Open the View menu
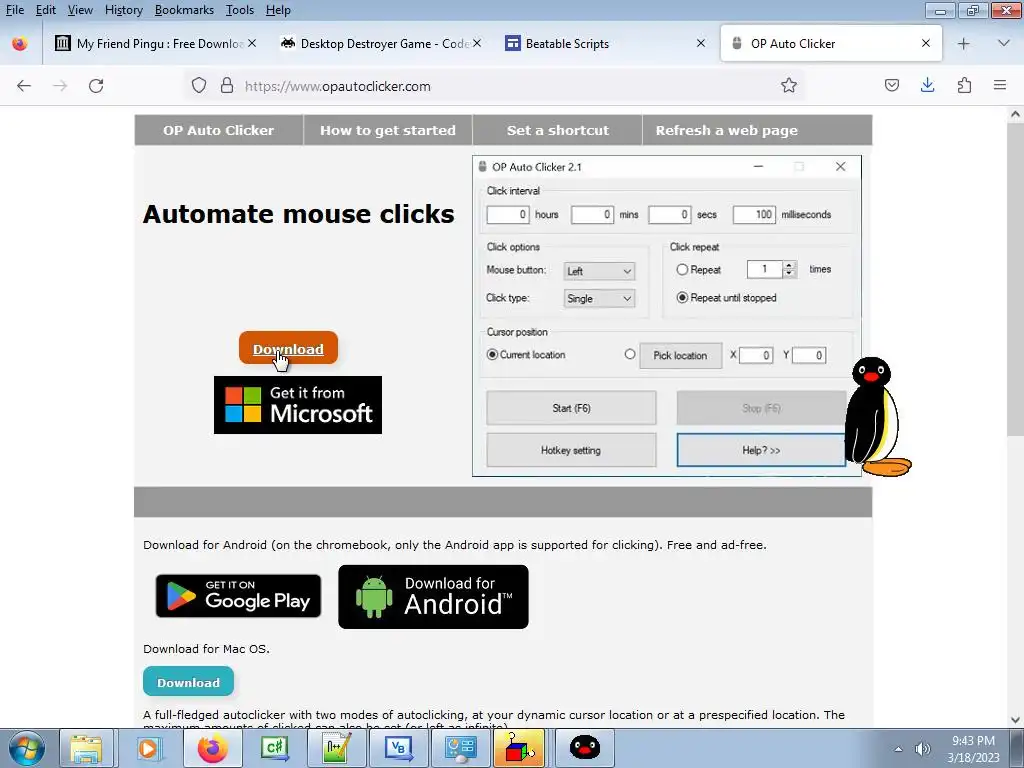 point(80,10)
